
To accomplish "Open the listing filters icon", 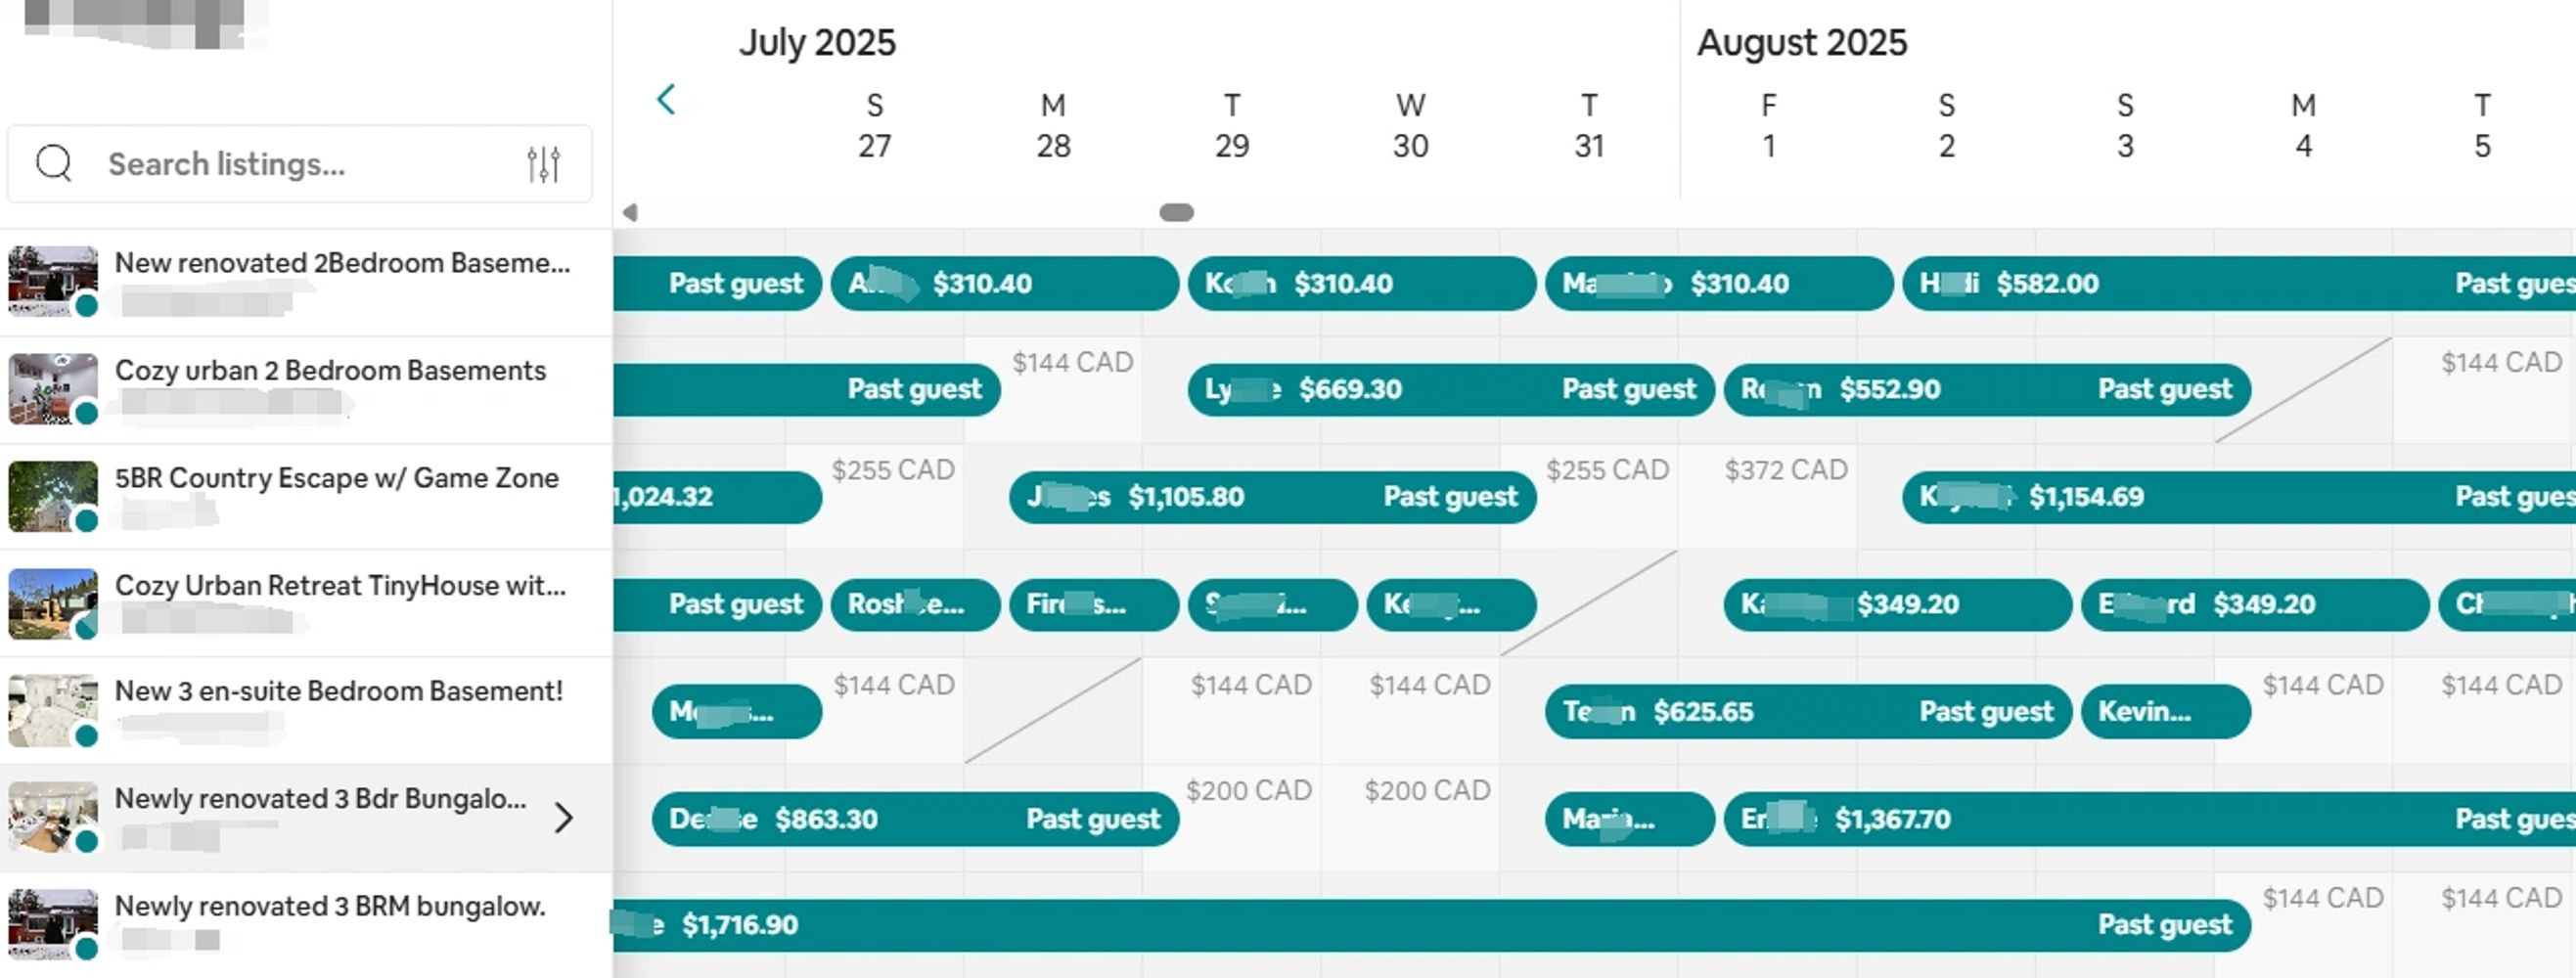I will (x=543, y=164).
